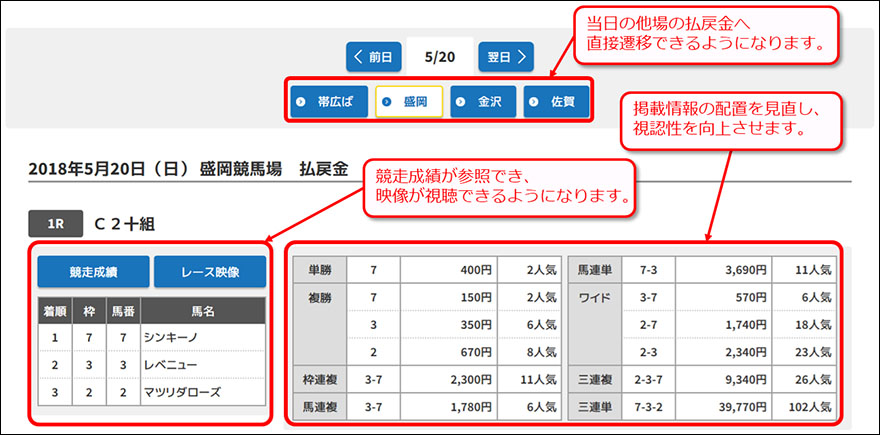Open the 競走成績 race results
The height and width of the screenshot is (435, 880).
click(x=93, y=272)
